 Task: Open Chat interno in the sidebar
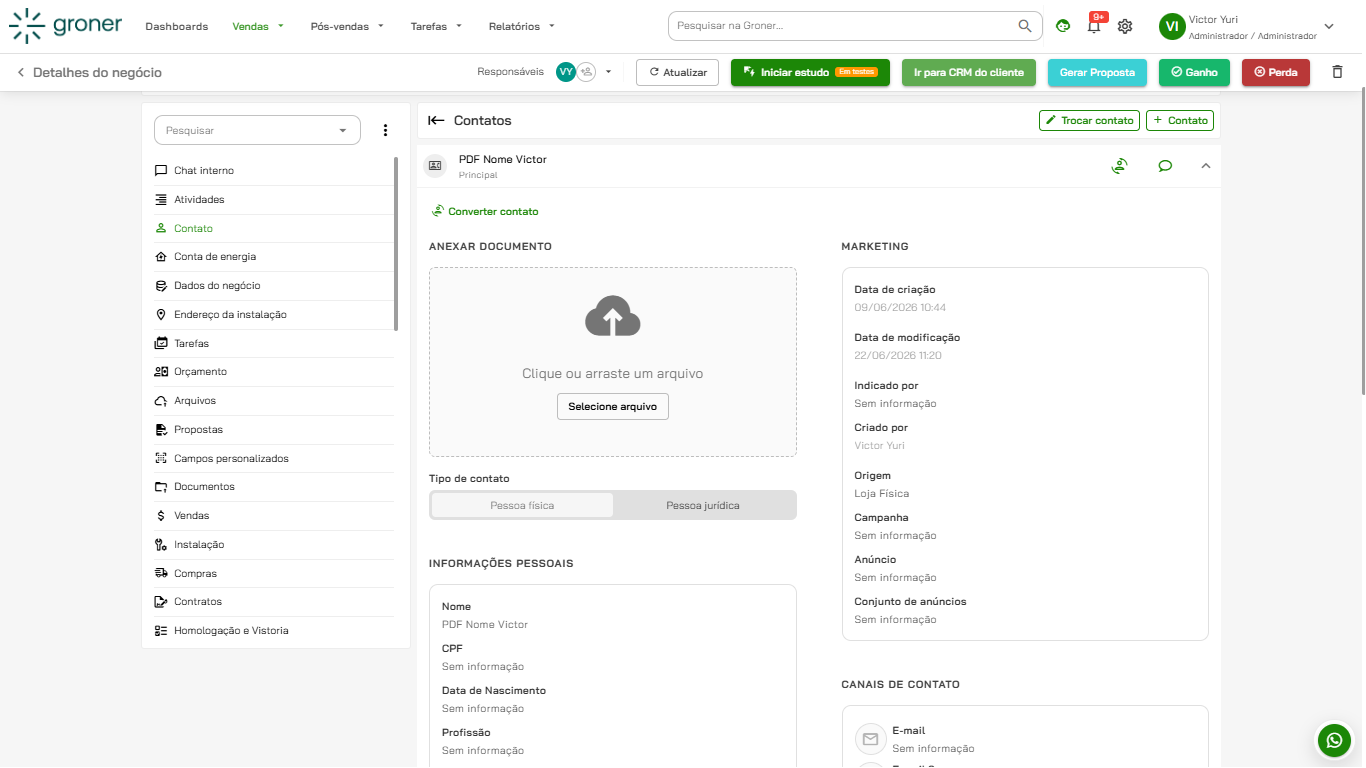pyautogui.click(x=274, y=171)
